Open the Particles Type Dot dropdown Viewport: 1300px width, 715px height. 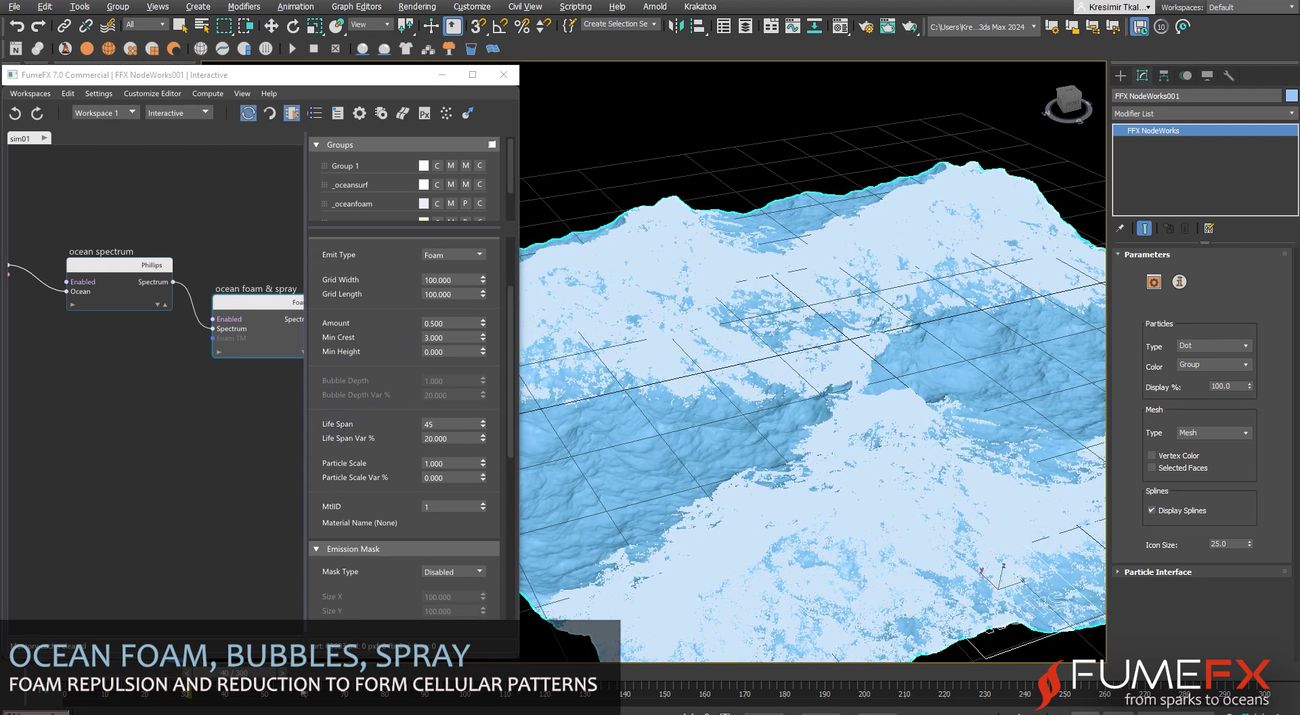coord(1214,346)
